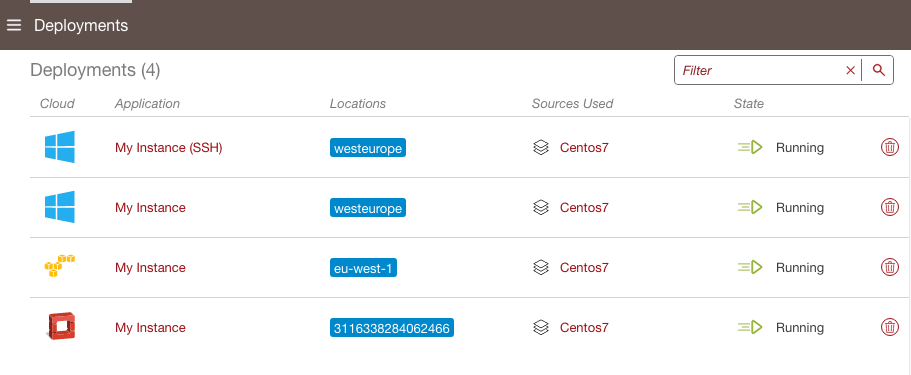Click the search magnifier icon in filter box

click(x=878, y=70)
